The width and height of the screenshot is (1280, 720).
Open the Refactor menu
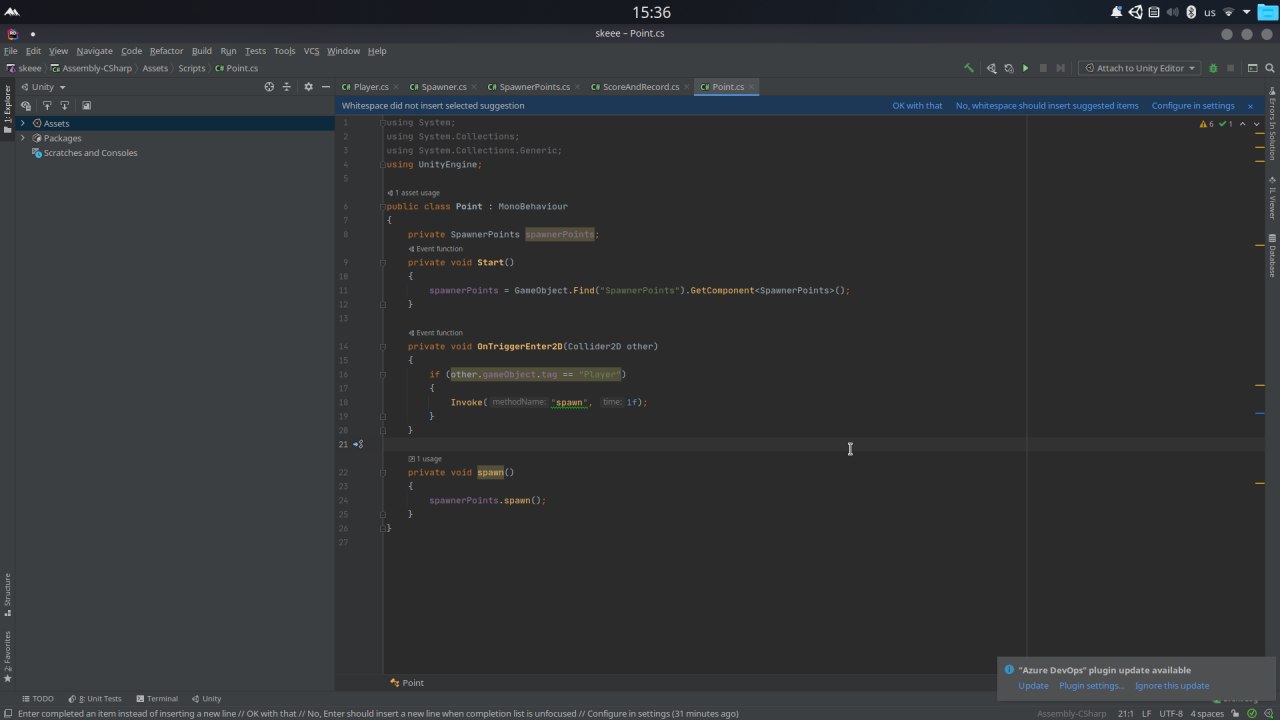[x=166, y=51]
